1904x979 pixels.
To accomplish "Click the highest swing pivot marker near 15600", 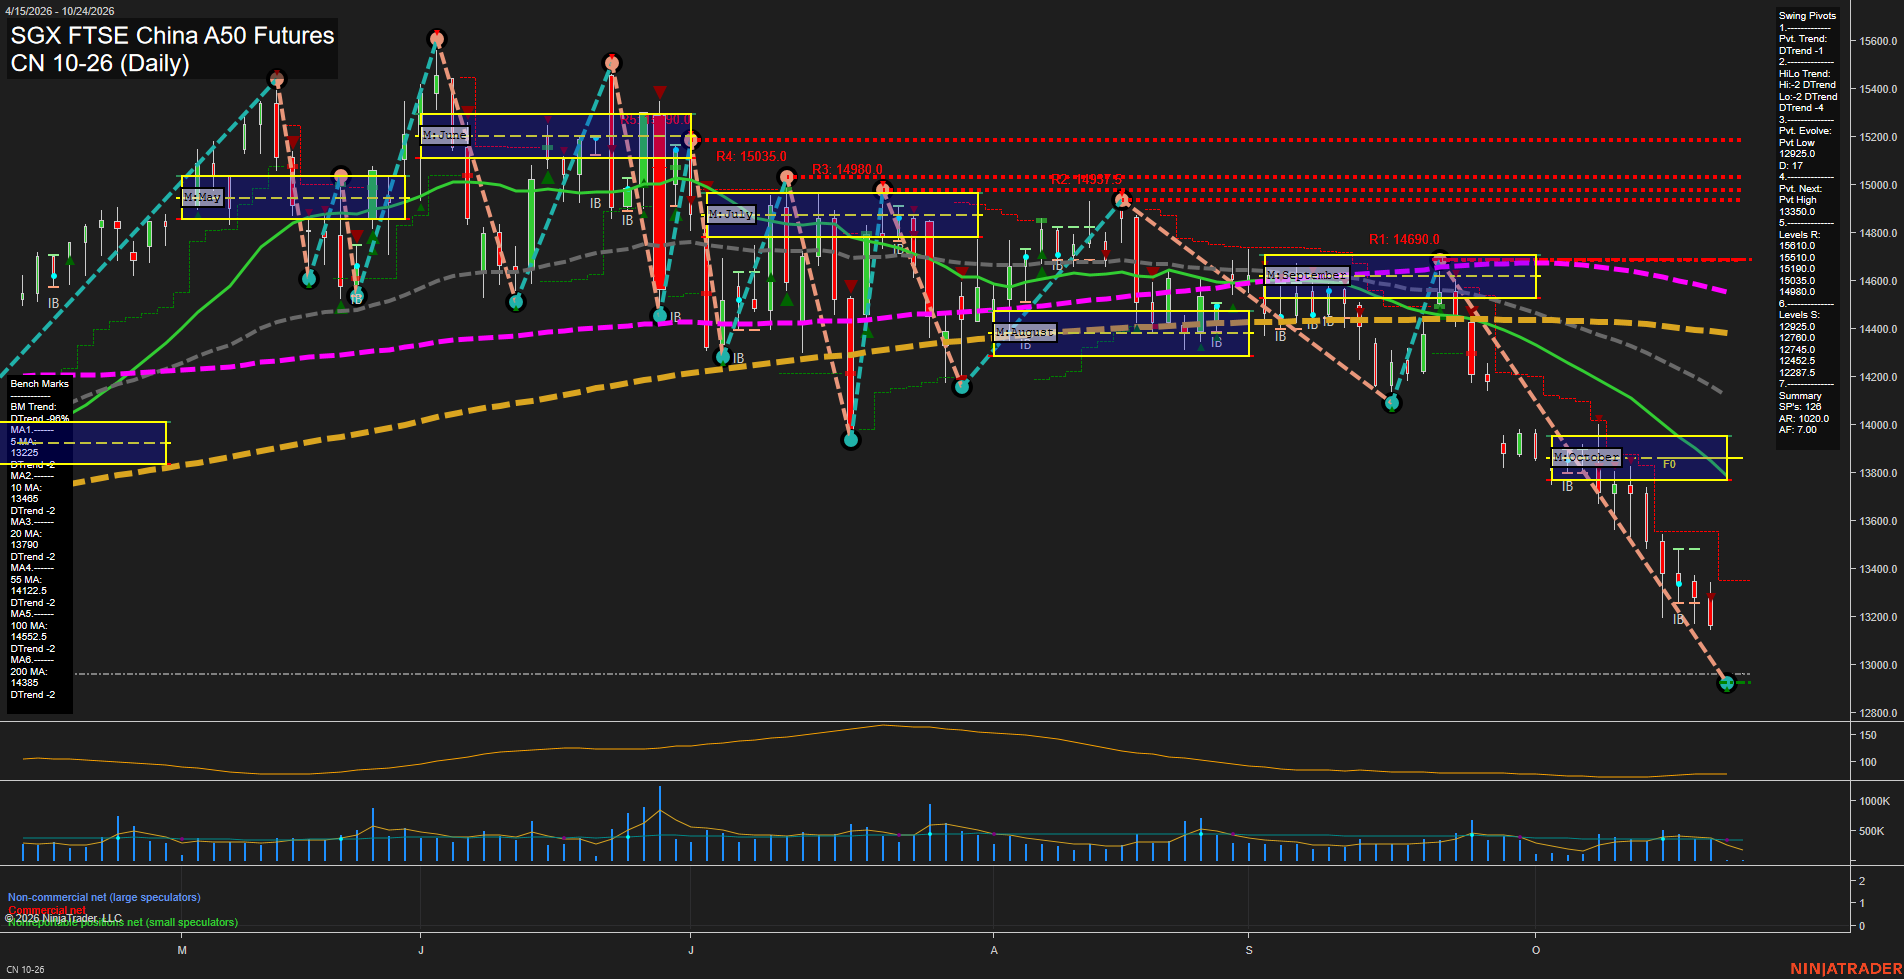I will tap(436, 39).
